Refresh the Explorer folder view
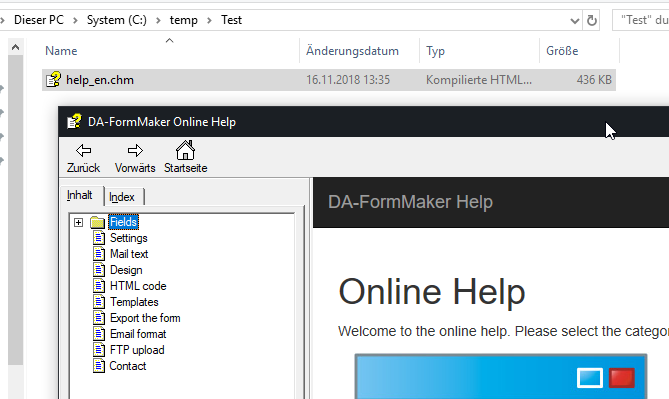This screenshot has width=669, height=399. (591, 20)
